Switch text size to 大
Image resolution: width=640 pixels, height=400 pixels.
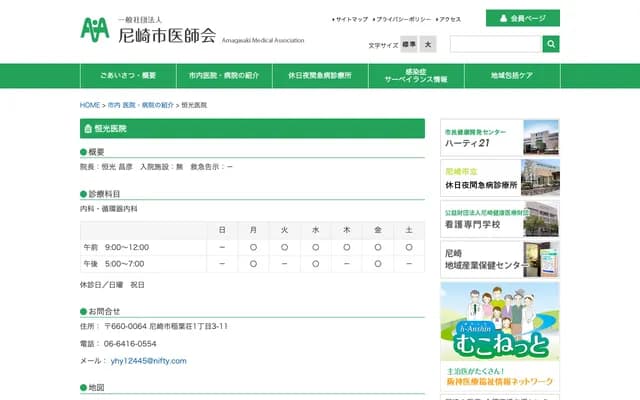pos(428,45)
